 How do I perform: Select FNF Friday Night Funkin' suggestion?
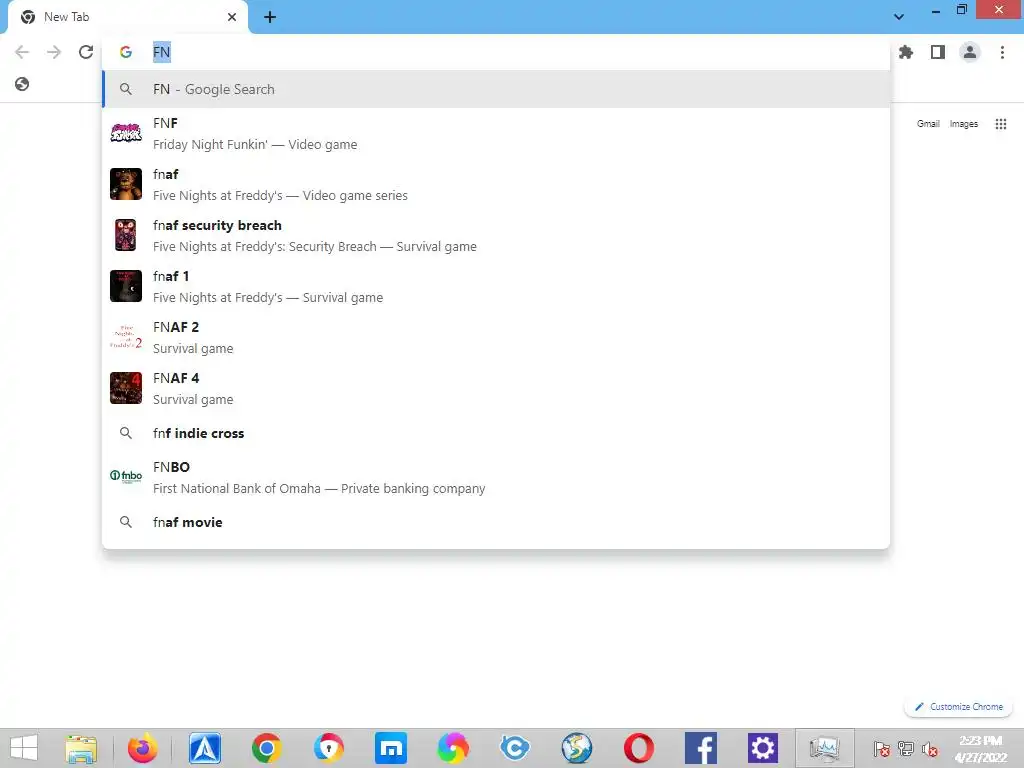[496, 133]
